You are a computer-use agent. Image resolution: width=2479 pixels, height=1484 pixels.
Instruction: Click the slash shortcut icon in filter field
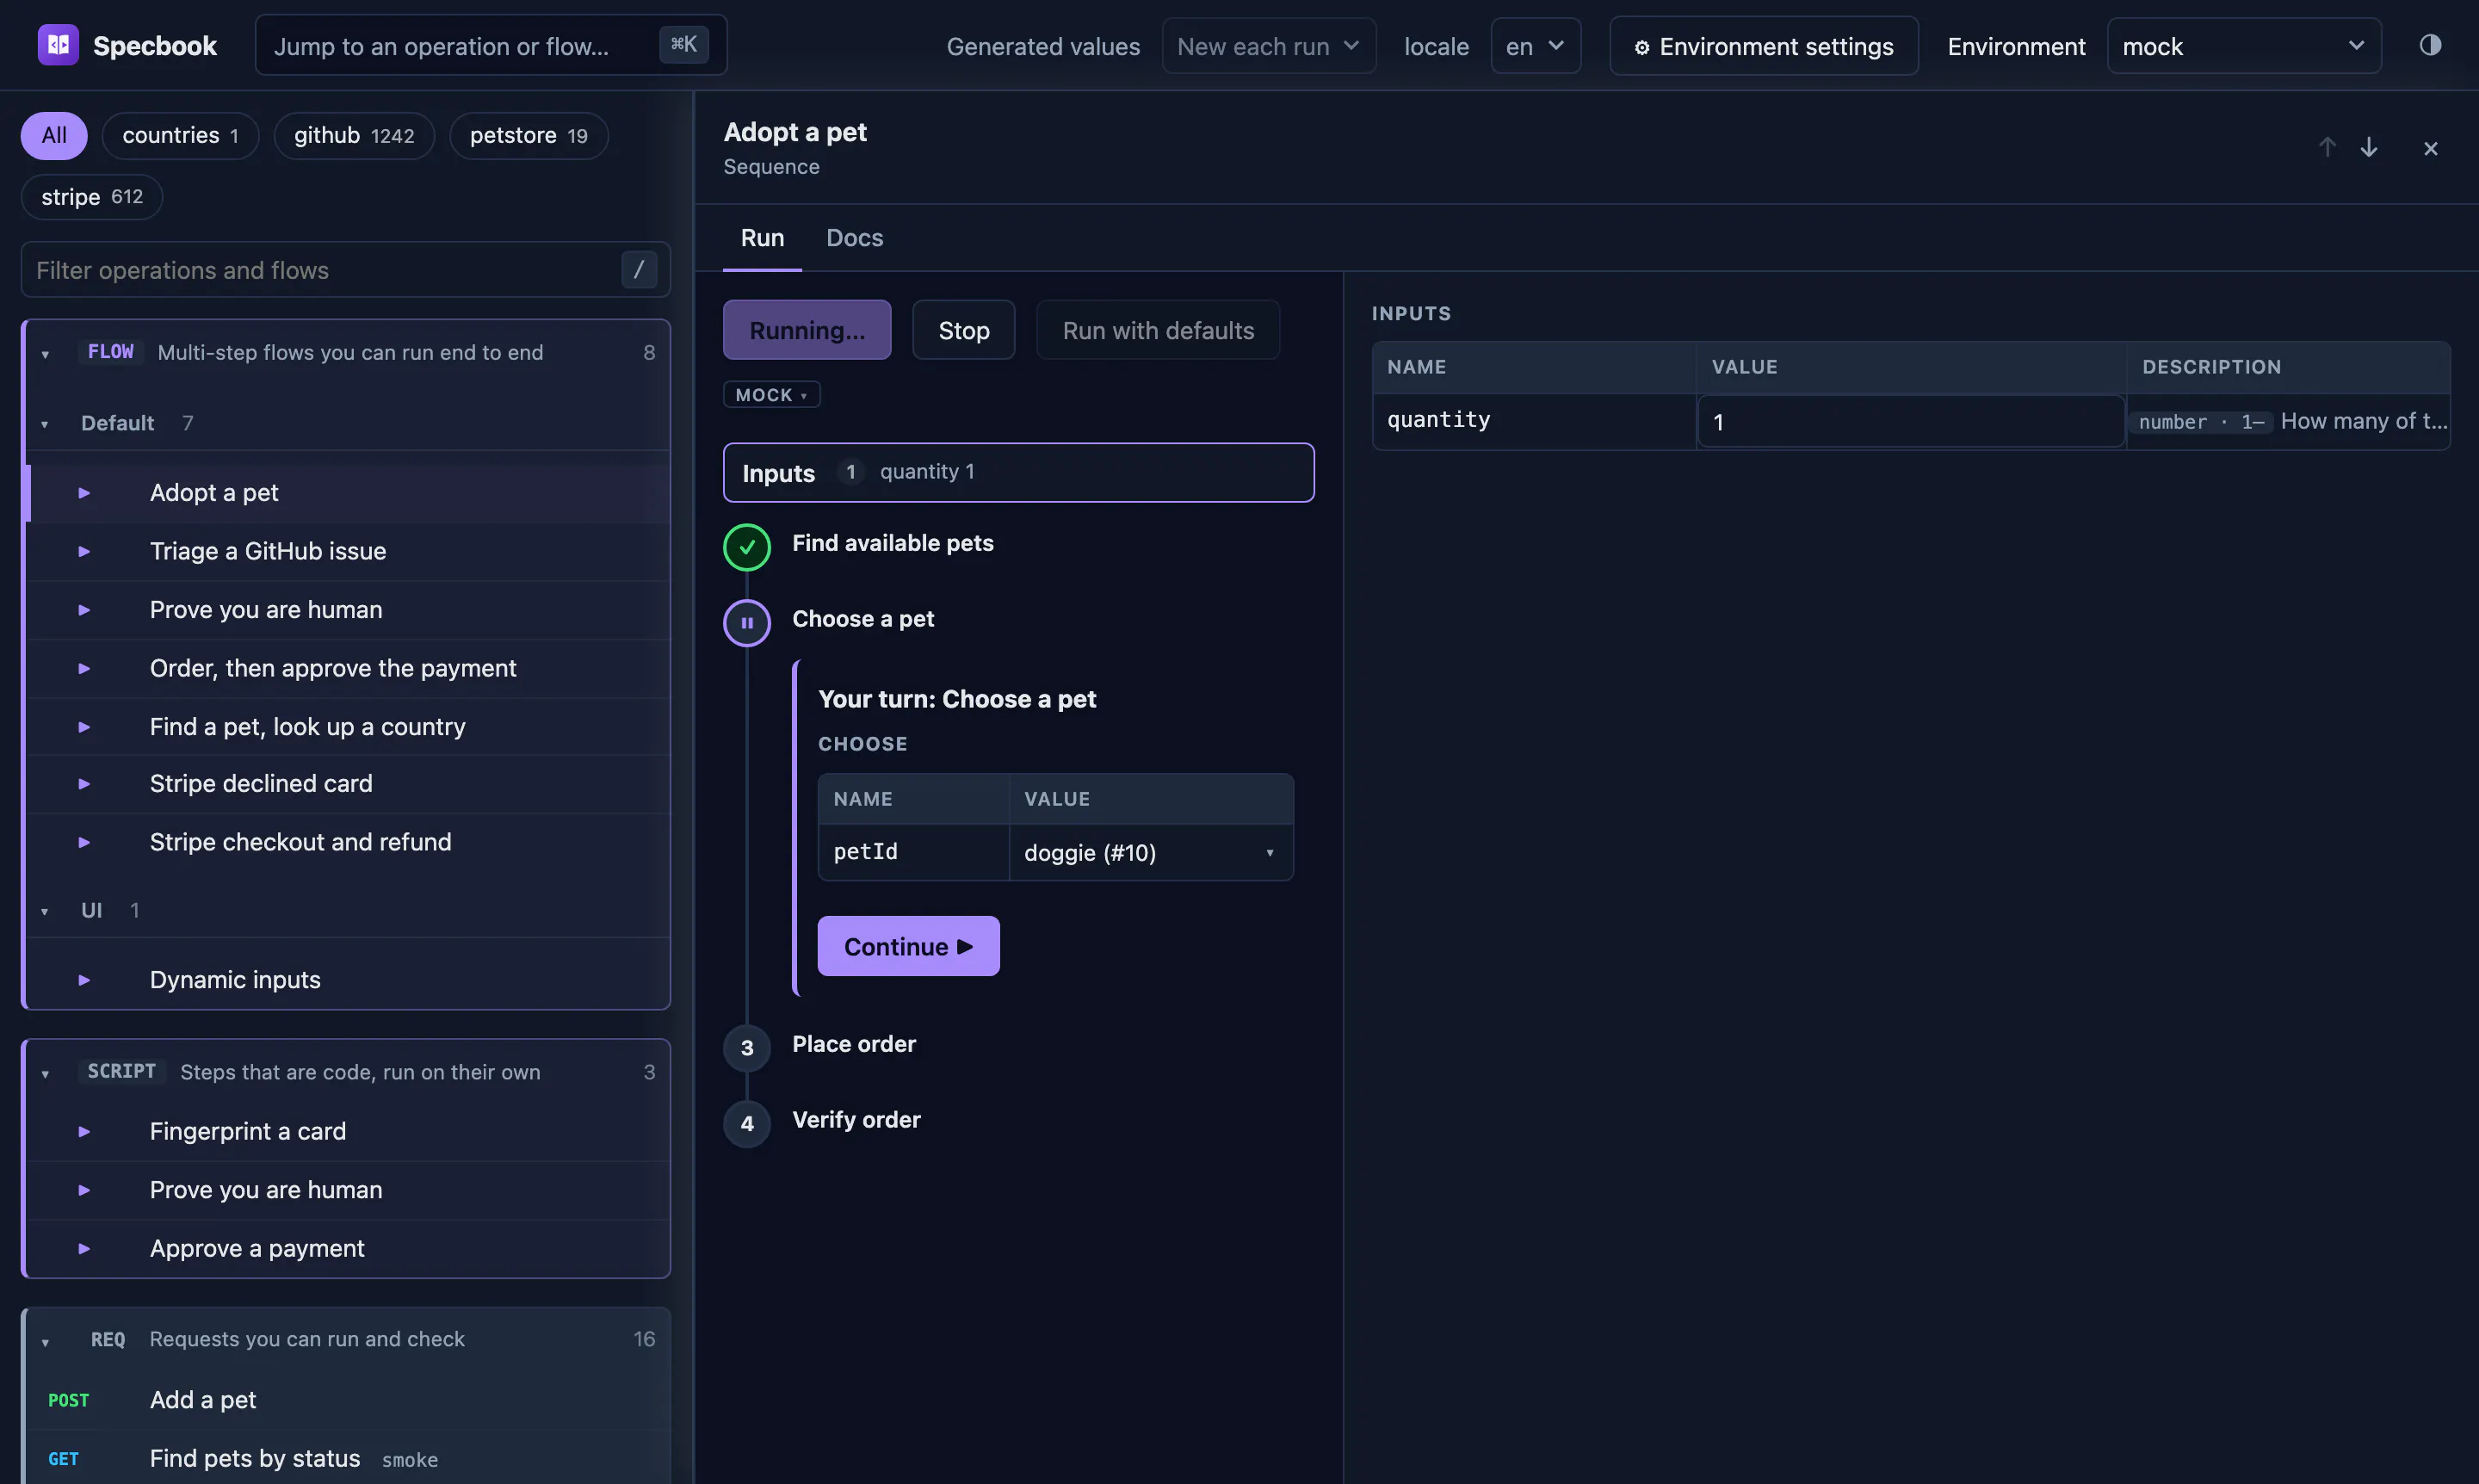point(639,269)
